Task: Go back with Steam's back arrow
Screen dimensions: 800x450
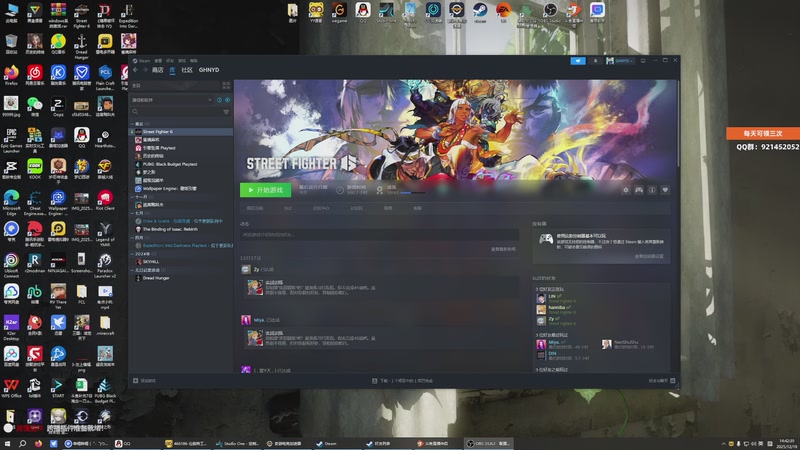Action: coord(135,70)
